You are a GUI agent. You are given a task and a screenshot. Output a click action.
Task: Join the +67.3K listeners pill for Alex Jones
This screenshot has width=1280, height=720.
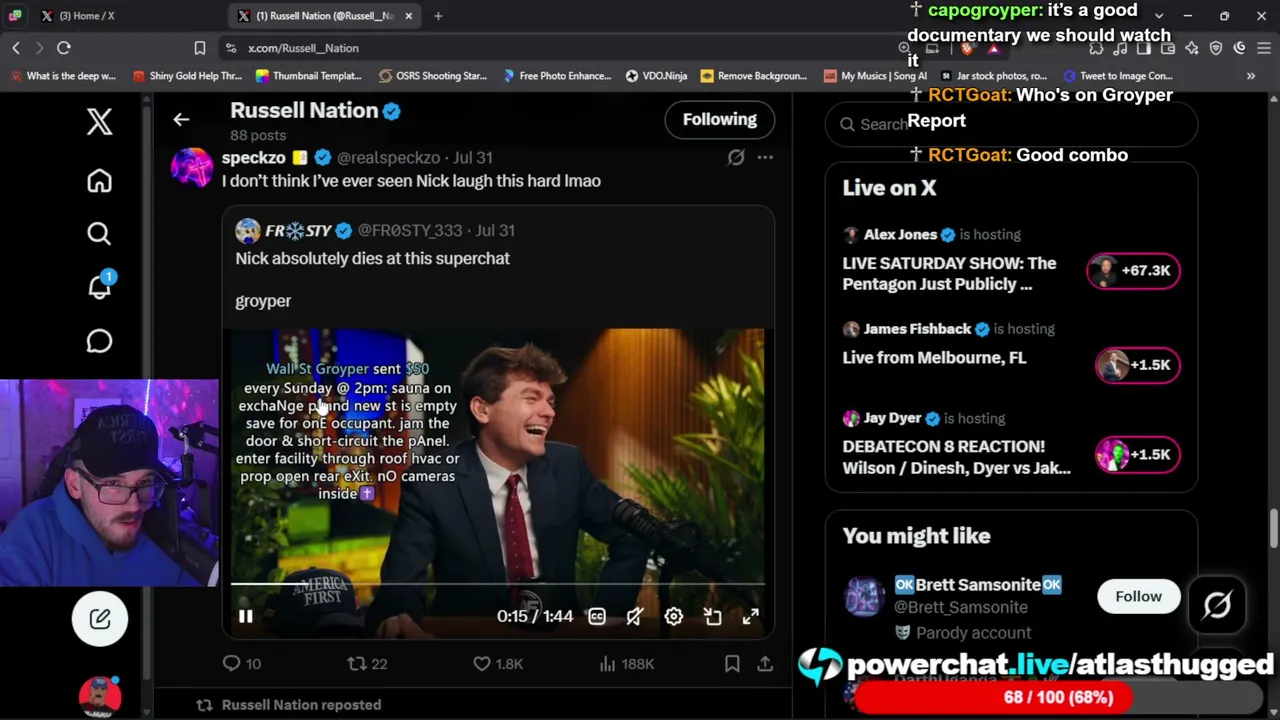(x=1134, y=271)
